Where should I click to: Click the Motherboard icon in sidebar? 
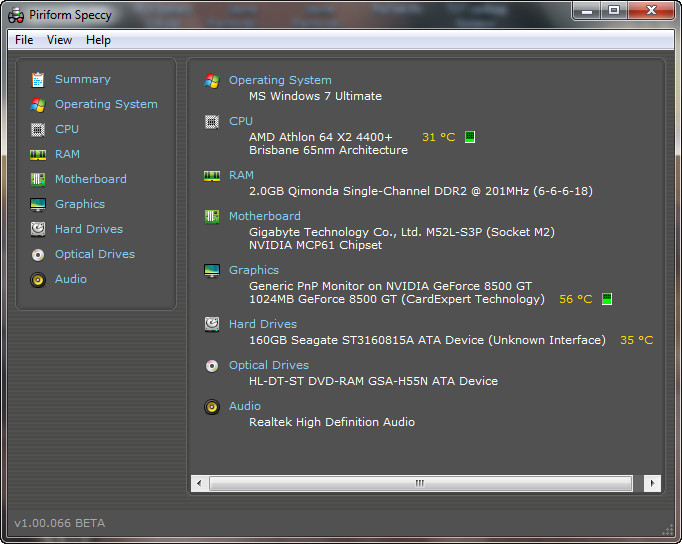point(38,179)
